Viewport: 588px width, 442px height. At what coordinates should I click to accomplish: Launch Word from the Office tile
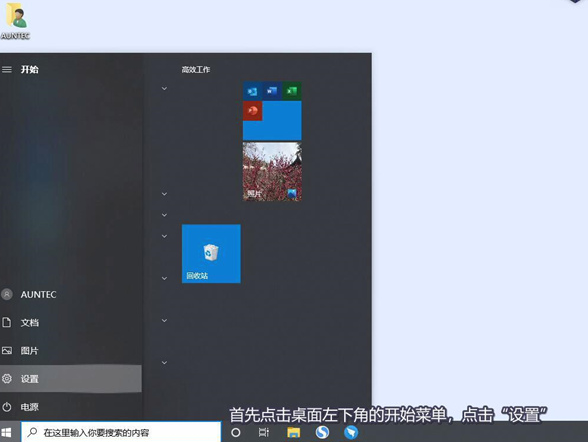pyautogui.click(x=272, y=91)
